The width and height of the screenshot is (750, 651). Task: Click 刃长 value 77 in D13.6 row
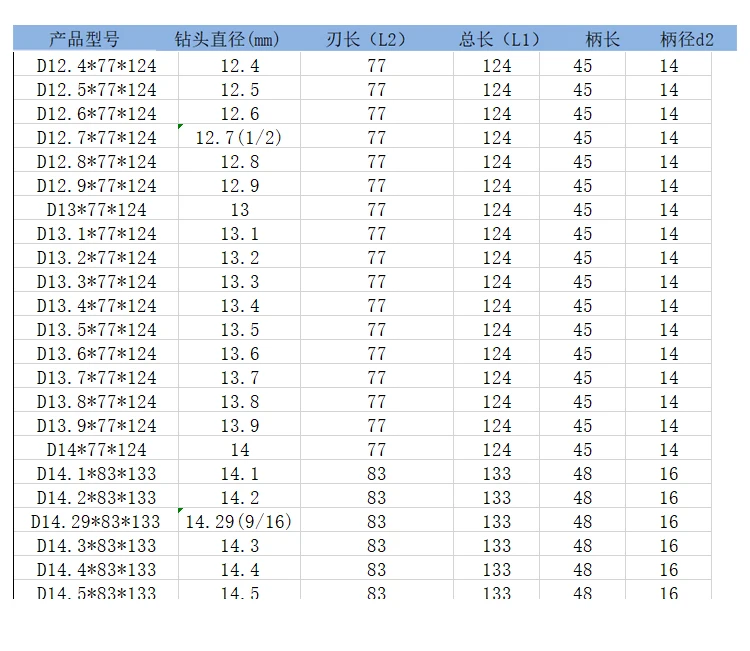[376, 353]
